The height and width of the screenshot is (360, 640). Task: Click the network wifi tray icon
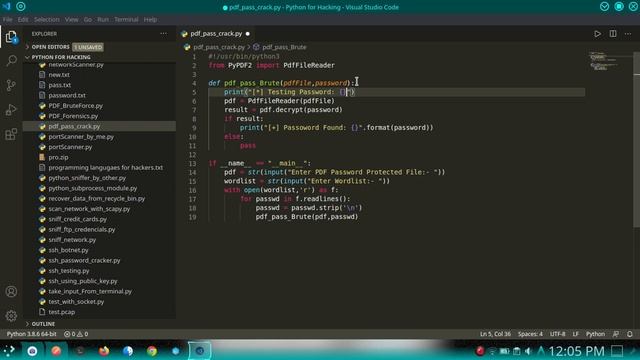tap(492, 351)
